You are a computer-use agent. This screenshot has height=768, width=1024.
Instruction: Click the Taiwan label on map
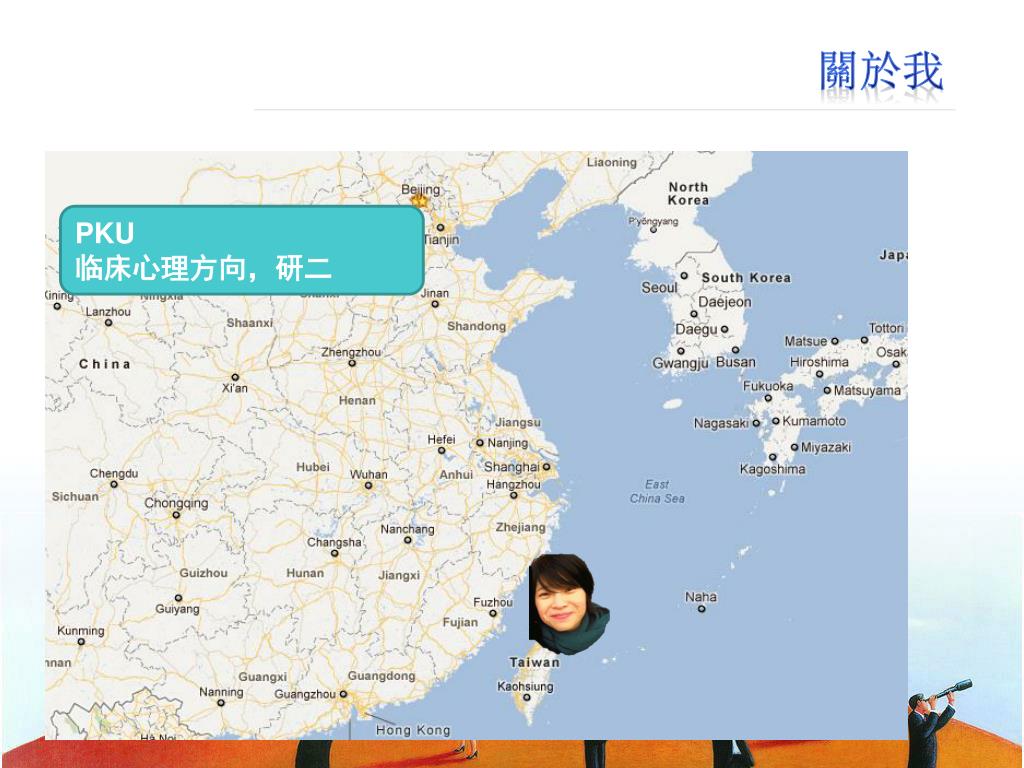[534, 662]
